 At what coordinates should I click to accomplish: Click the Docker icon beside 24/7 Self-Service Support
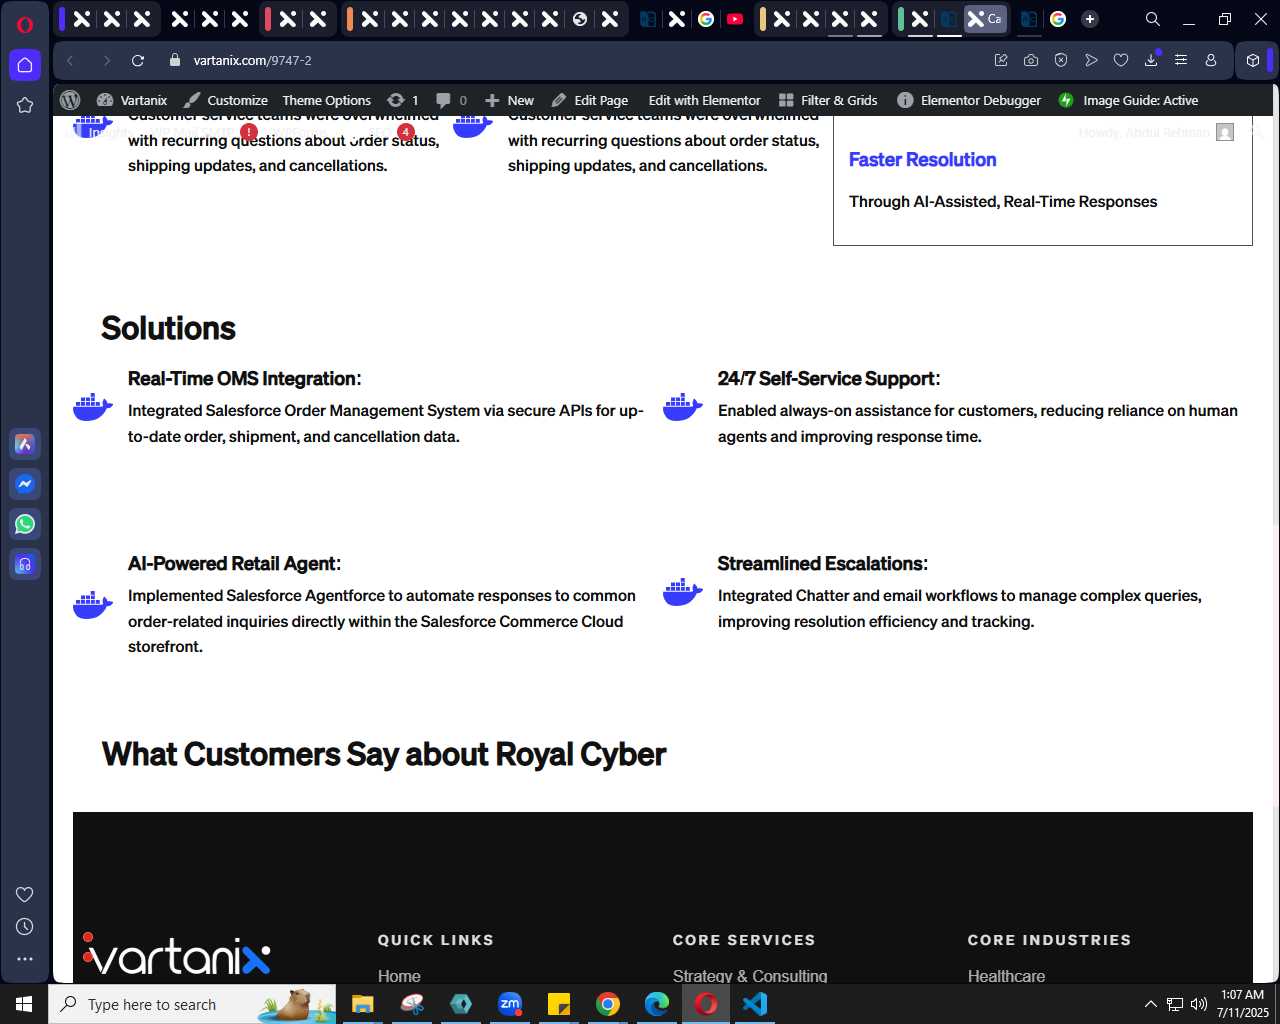(x=683, y=407)
